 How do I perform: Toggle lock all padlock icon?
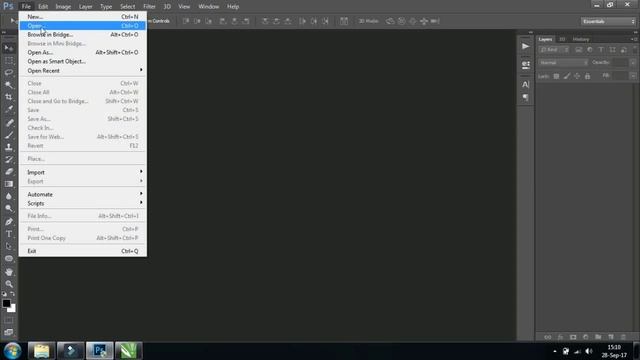coord(587,76)
